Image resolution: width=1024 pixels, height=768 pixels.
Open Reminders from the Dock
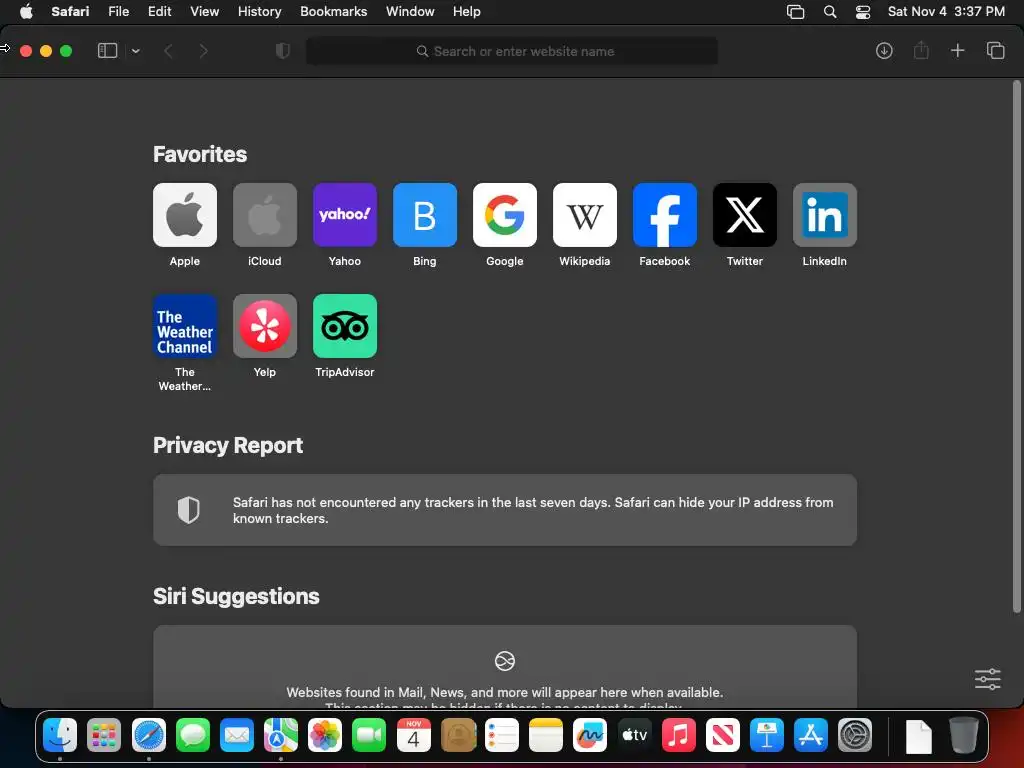pyautogui.click(x=502, y=735)
